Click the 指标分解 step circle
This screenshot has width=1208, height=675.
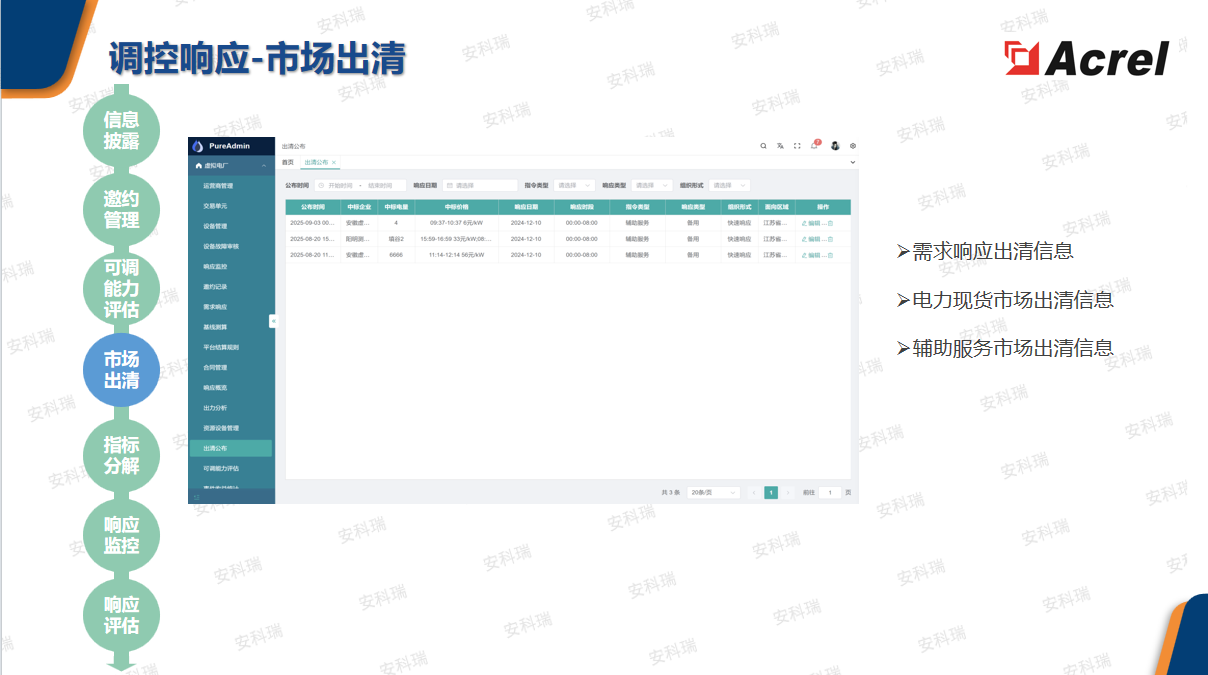(x=121, y=455)
